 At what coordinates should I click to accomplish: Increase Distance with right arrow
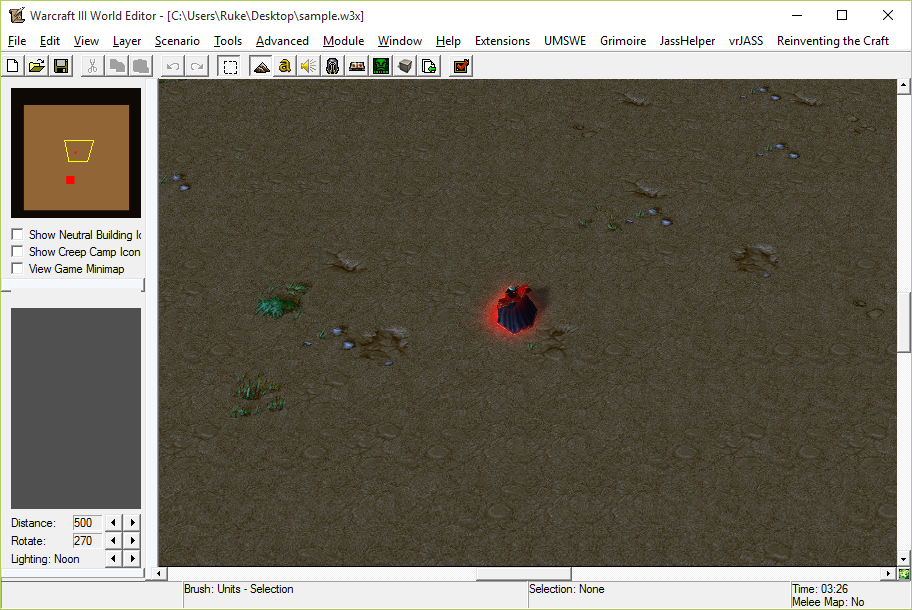click(133, 522)
